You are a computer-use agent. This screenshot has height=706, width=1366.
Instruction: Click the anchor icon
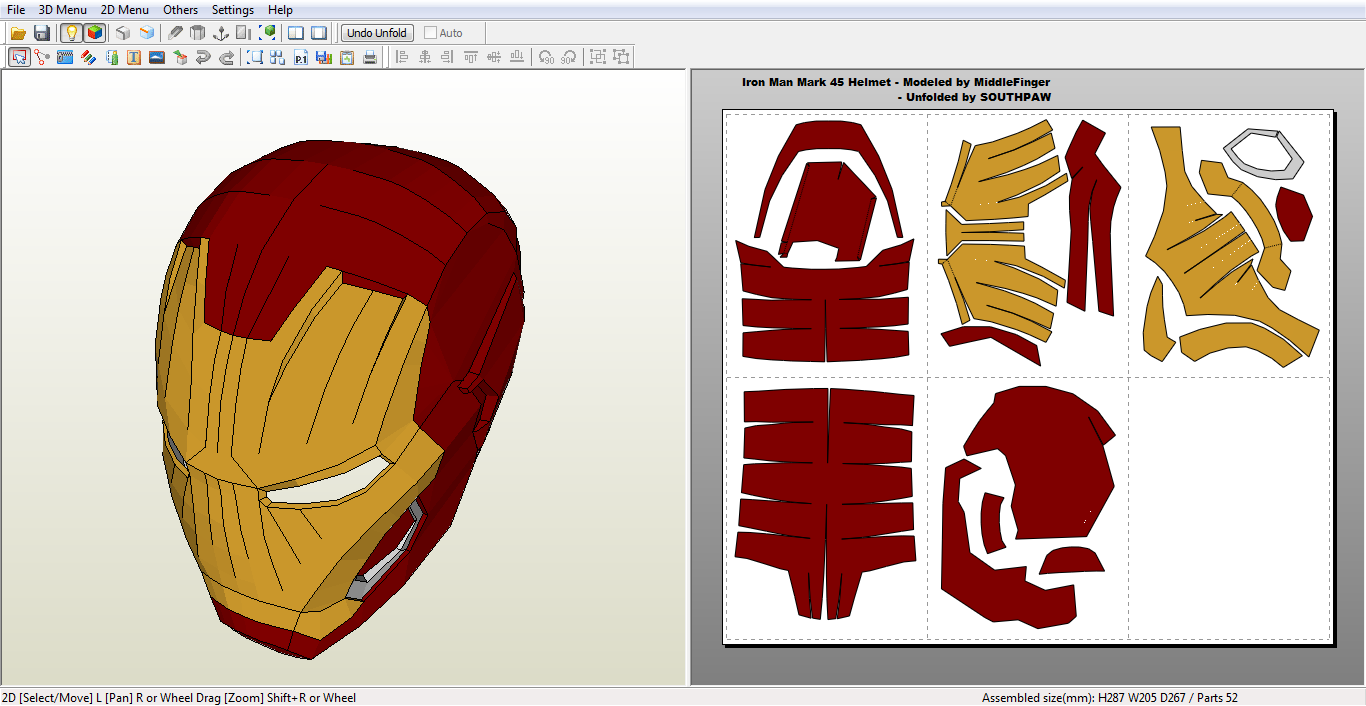(x=221, y=33)
